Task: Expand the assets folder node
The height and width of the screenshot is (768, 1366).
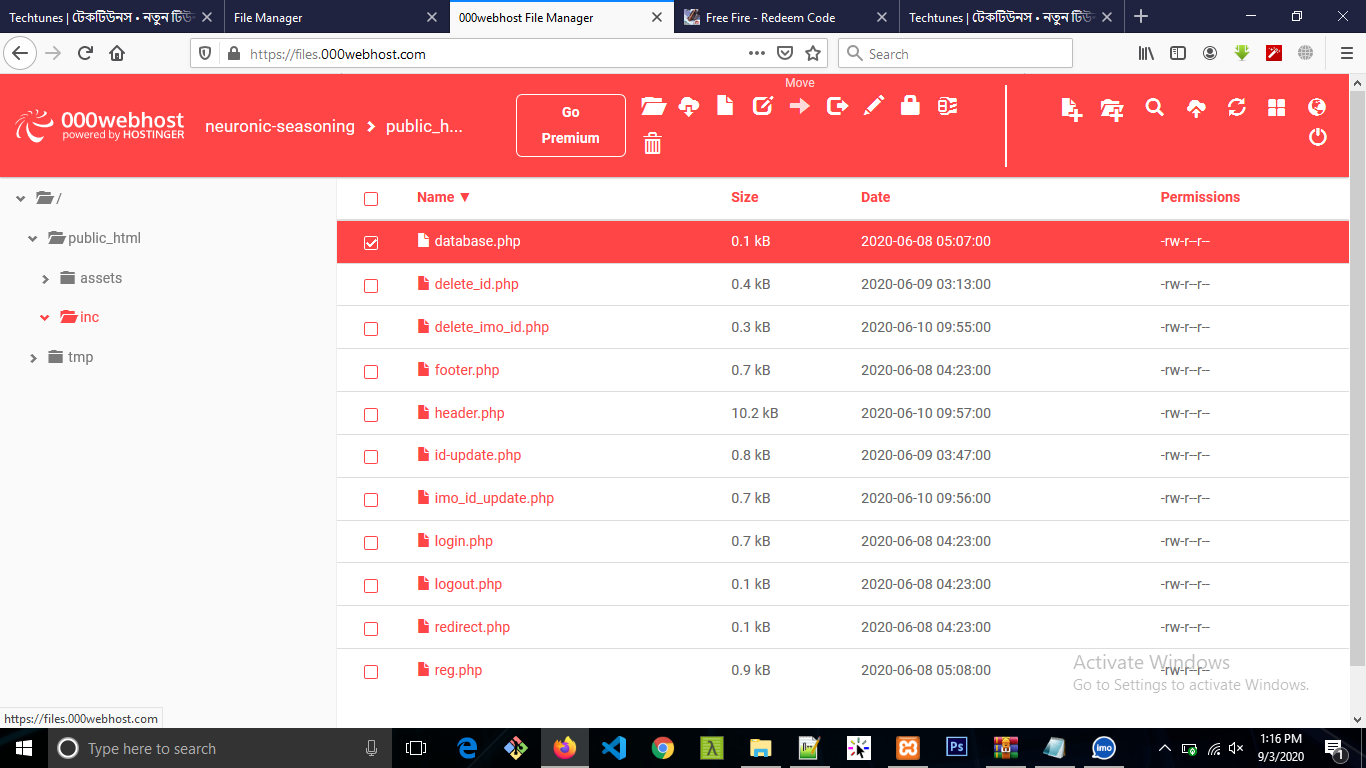Action: pyautogui.click(x=45, y=279)
